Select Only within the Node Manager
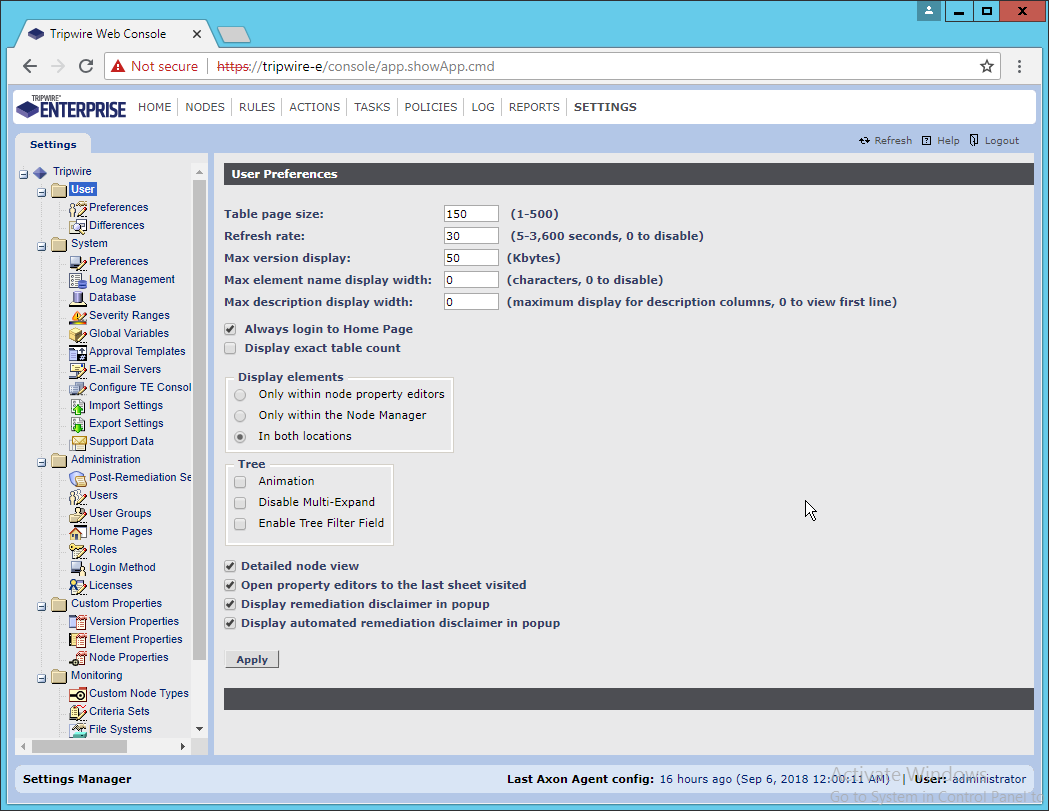The height and width of the screenshot is (811, 1049). (x=240, y=415)
